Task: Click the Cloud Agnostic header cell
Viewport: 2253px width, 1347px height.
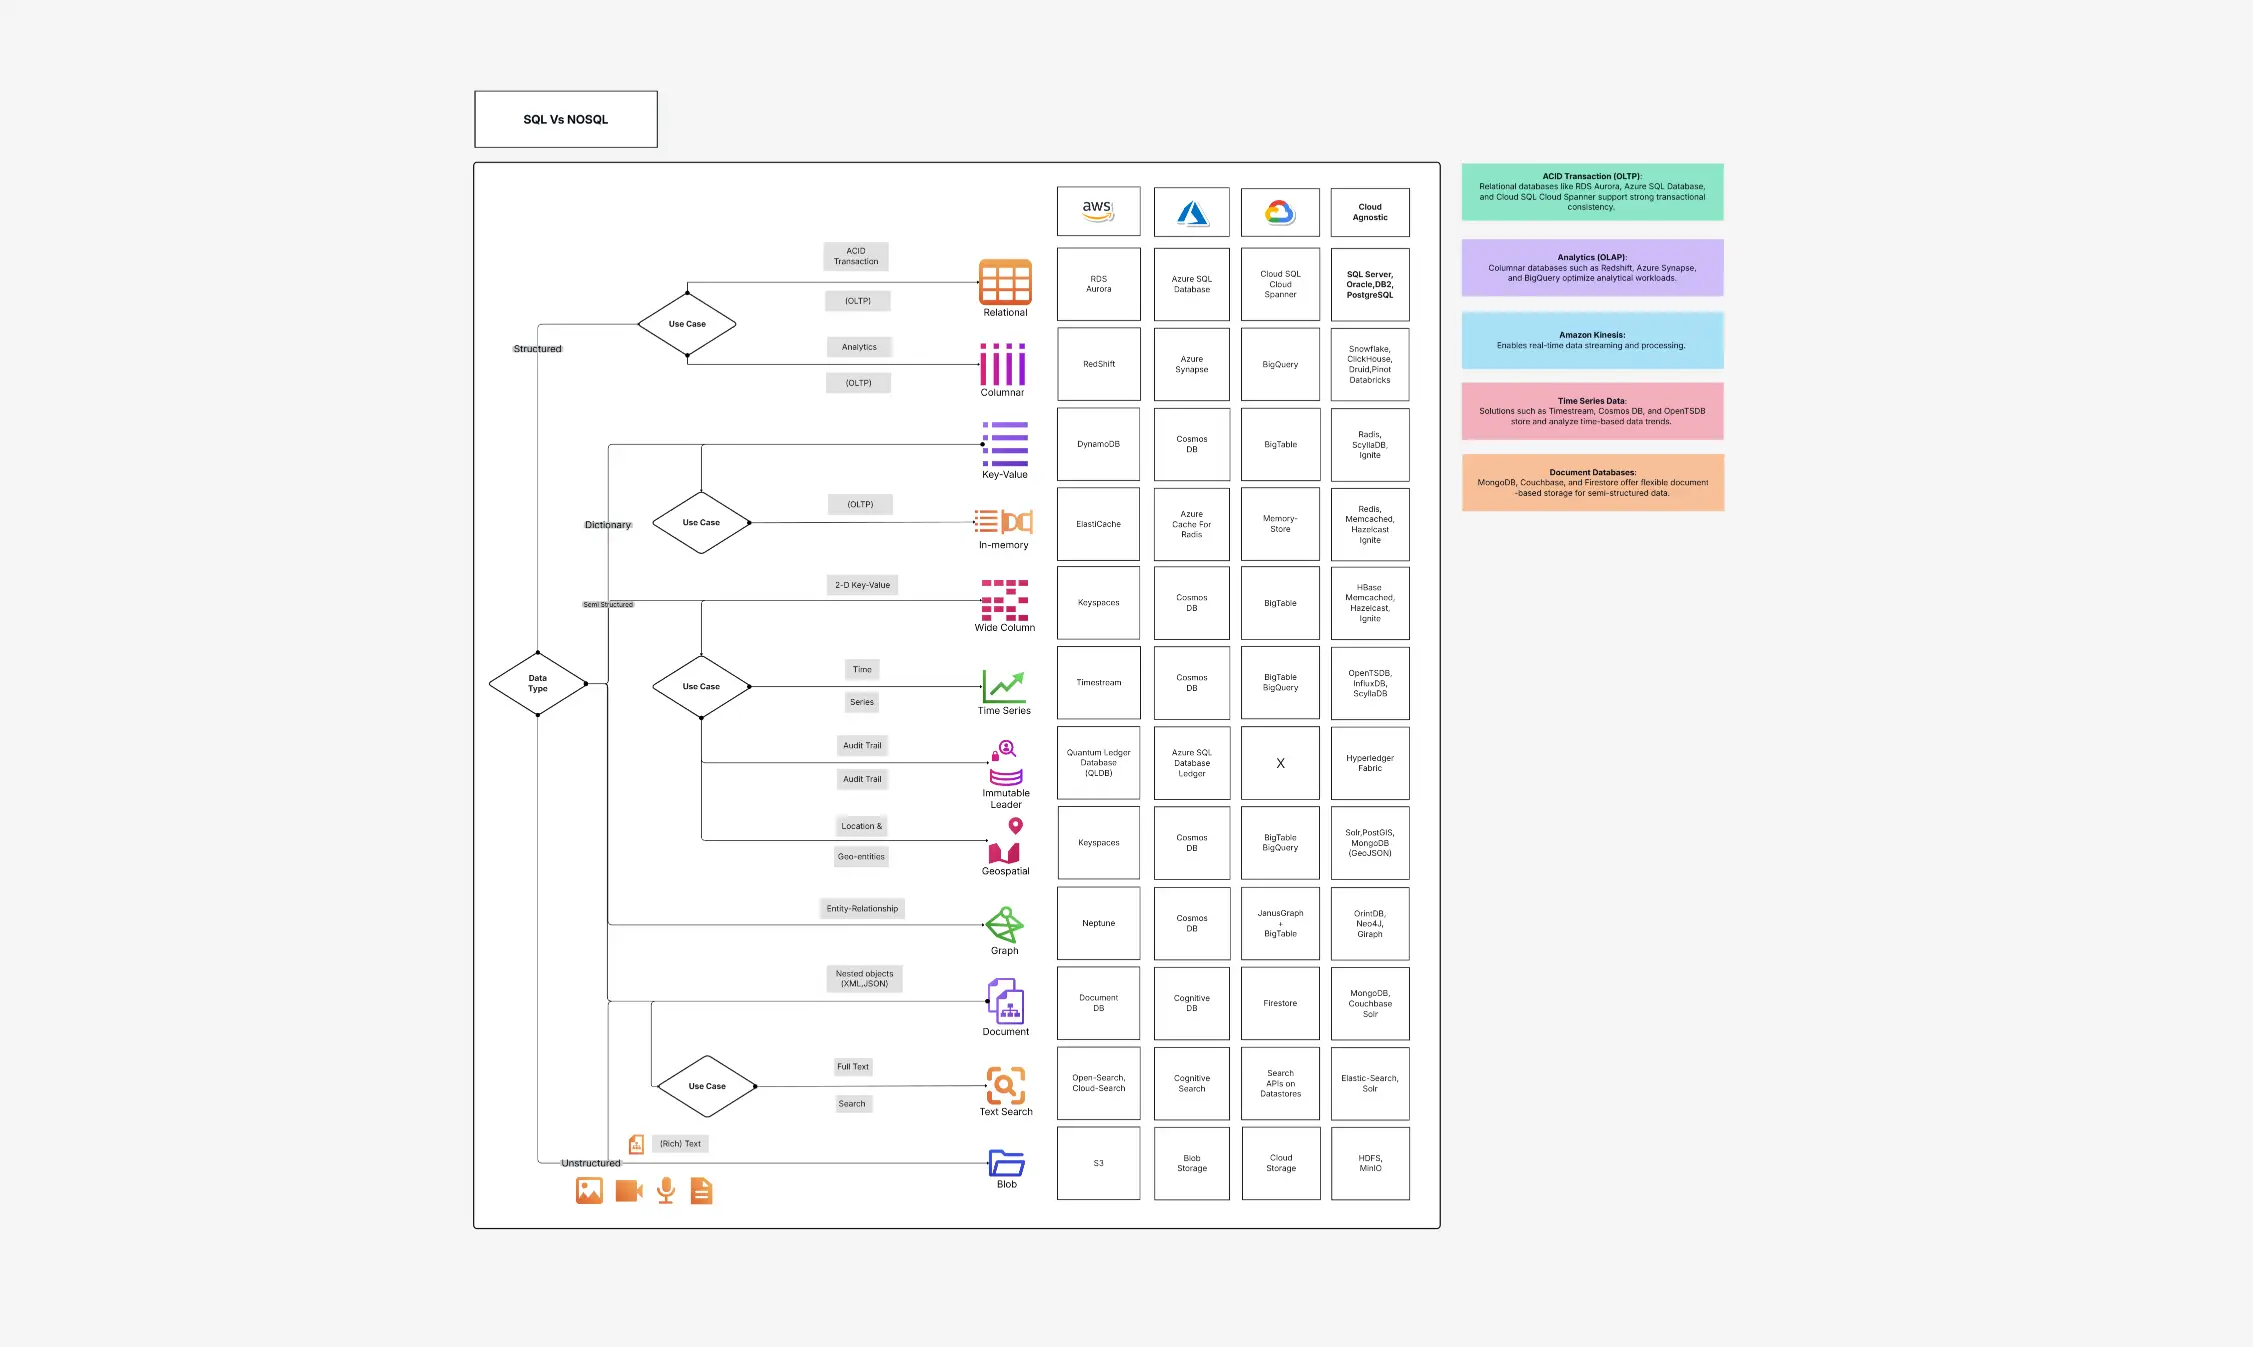Action: 1370,212
